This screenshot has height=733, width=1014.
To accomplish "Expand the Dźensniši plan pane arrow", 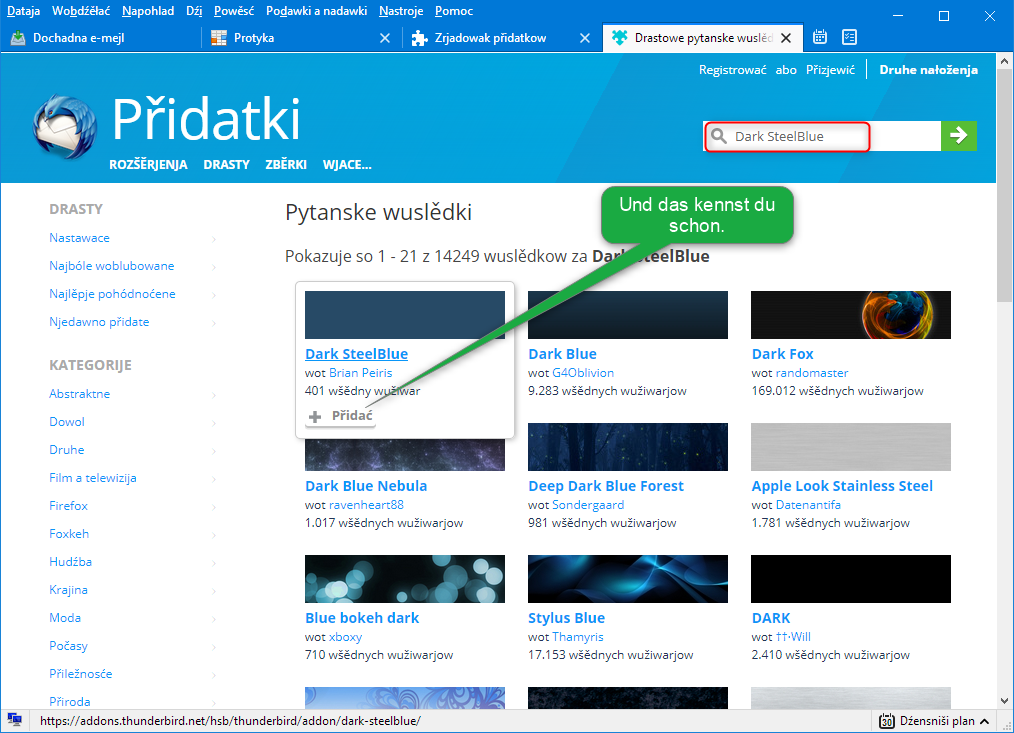I will [x=984, y=721].
